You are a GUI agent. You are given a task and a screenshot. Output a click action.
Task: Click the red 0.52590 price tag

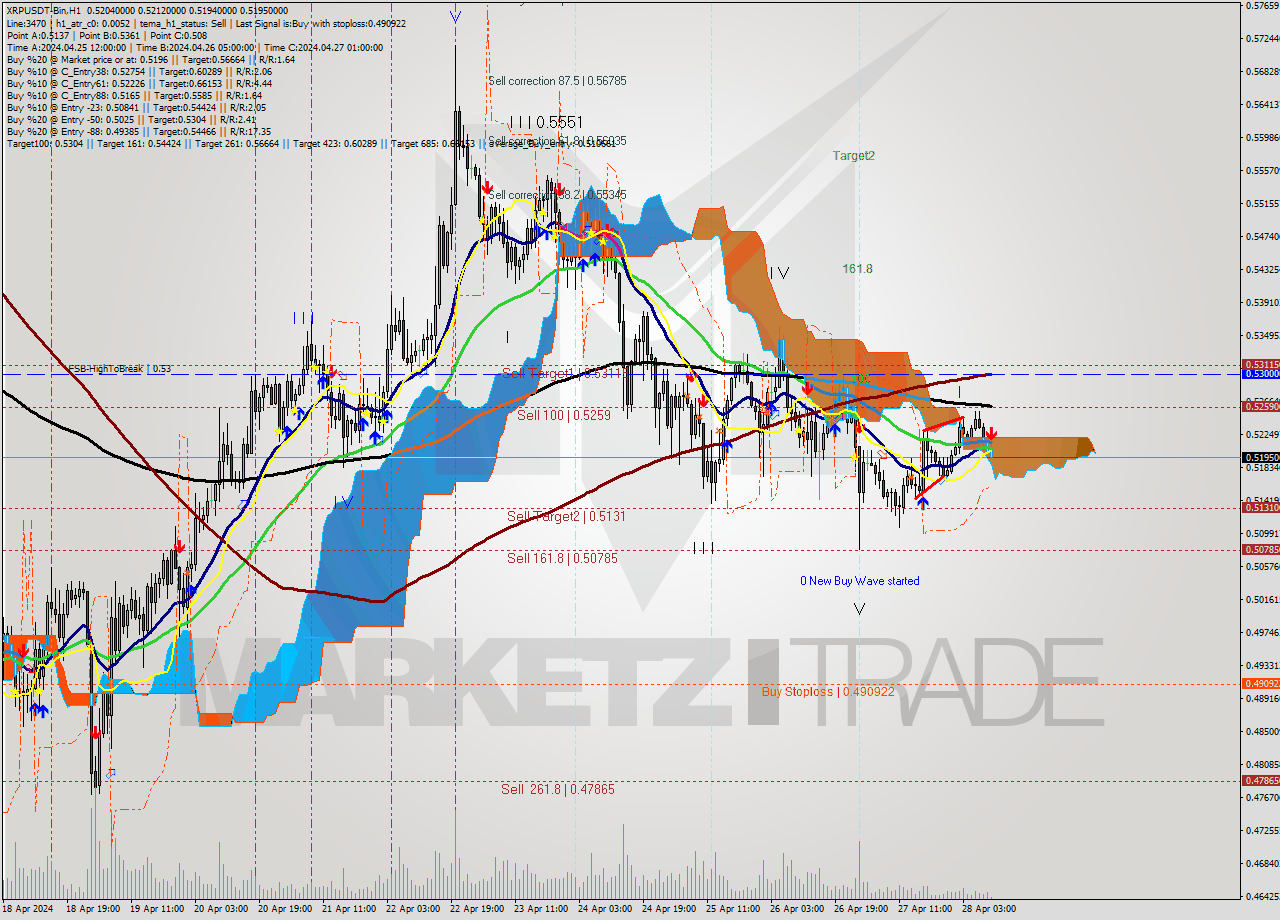1260,406
